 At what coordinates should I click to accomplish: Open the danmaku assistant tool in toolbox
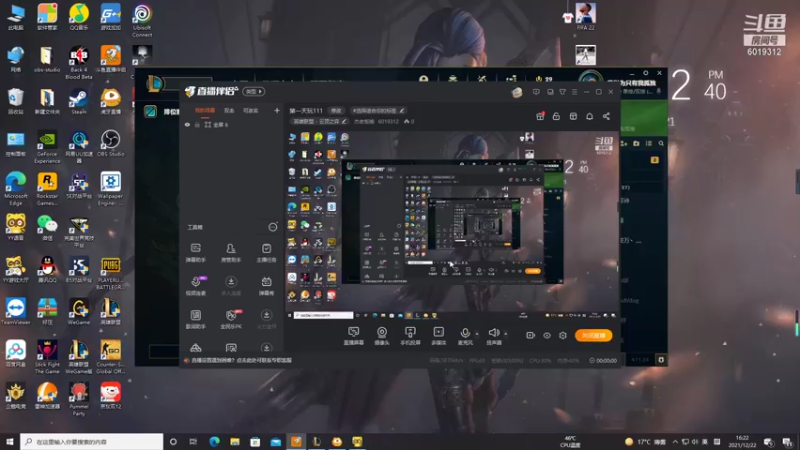click(195, 253)
